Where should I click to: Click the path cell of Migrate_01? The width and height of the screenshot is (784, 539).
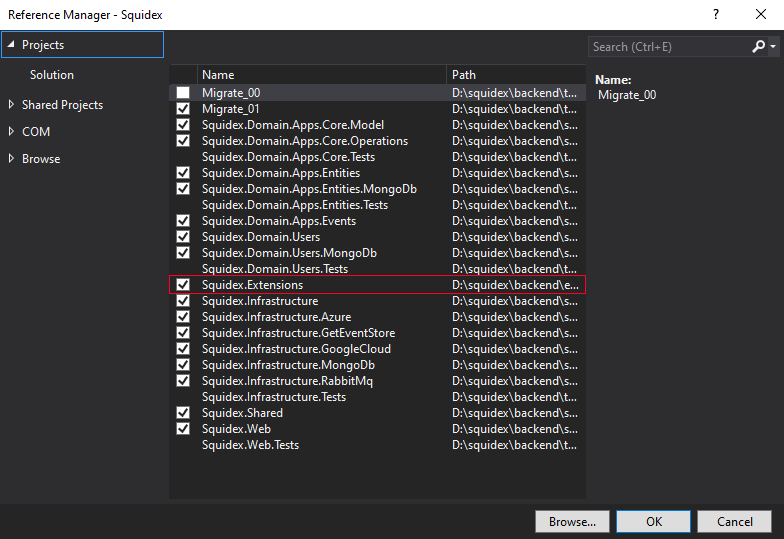(x=514, y=108)
